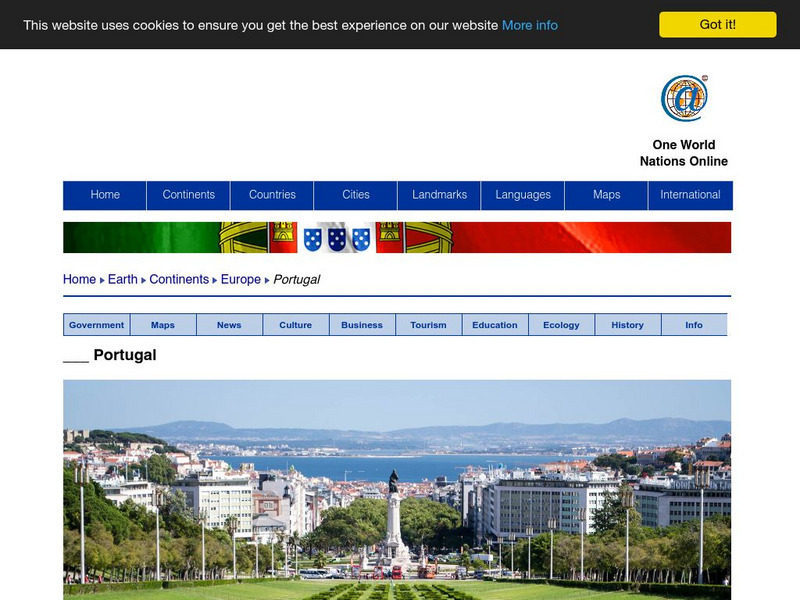Click Europe in the breadcrumb trail
This screenshot has width=800, height=600.
pos(240,279)
